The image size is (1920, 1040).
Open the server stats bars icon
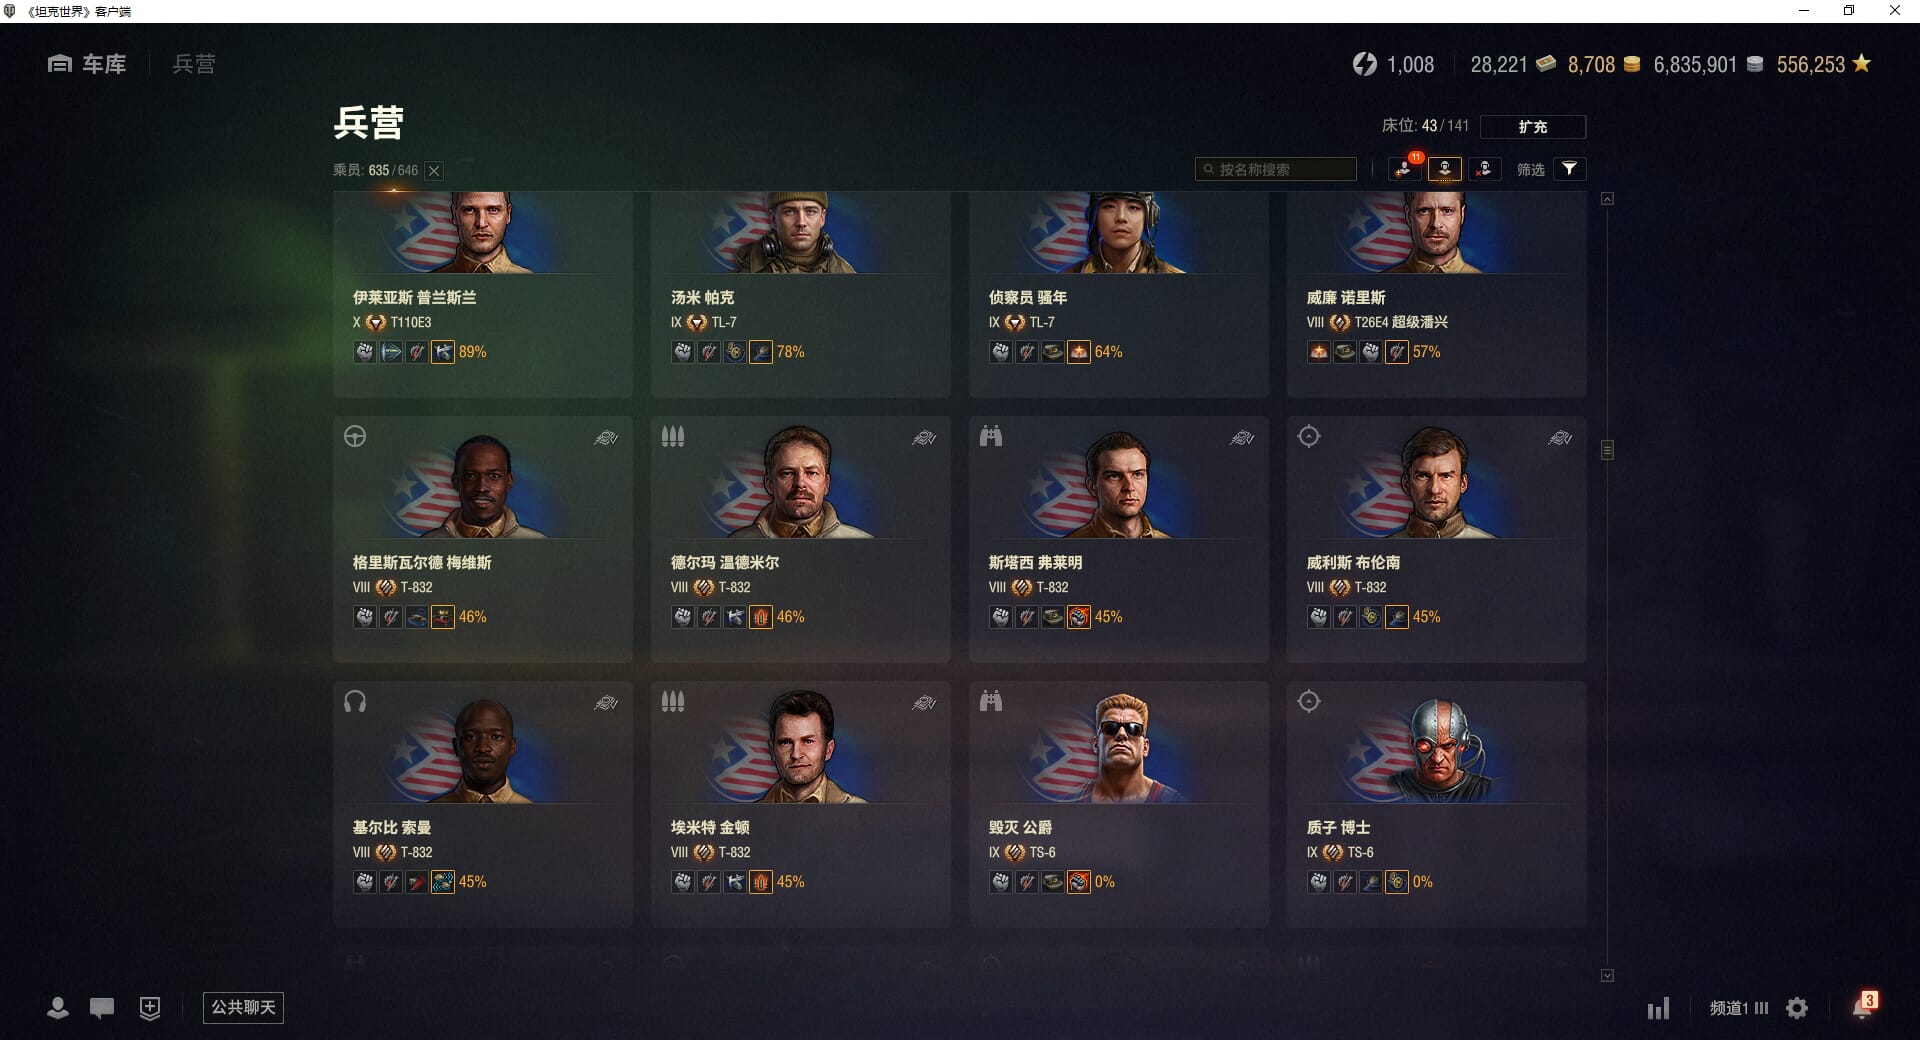click(x=1658, y=1008)
